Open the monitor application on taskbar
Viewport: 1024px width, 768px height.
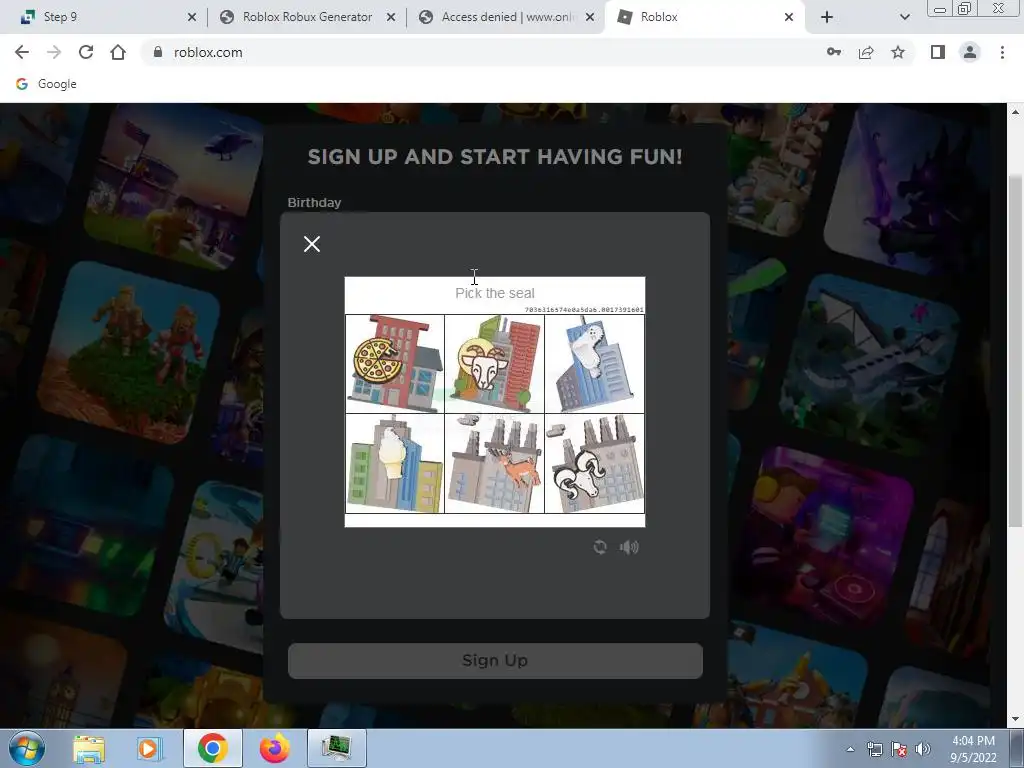click(x=337, y=748)
